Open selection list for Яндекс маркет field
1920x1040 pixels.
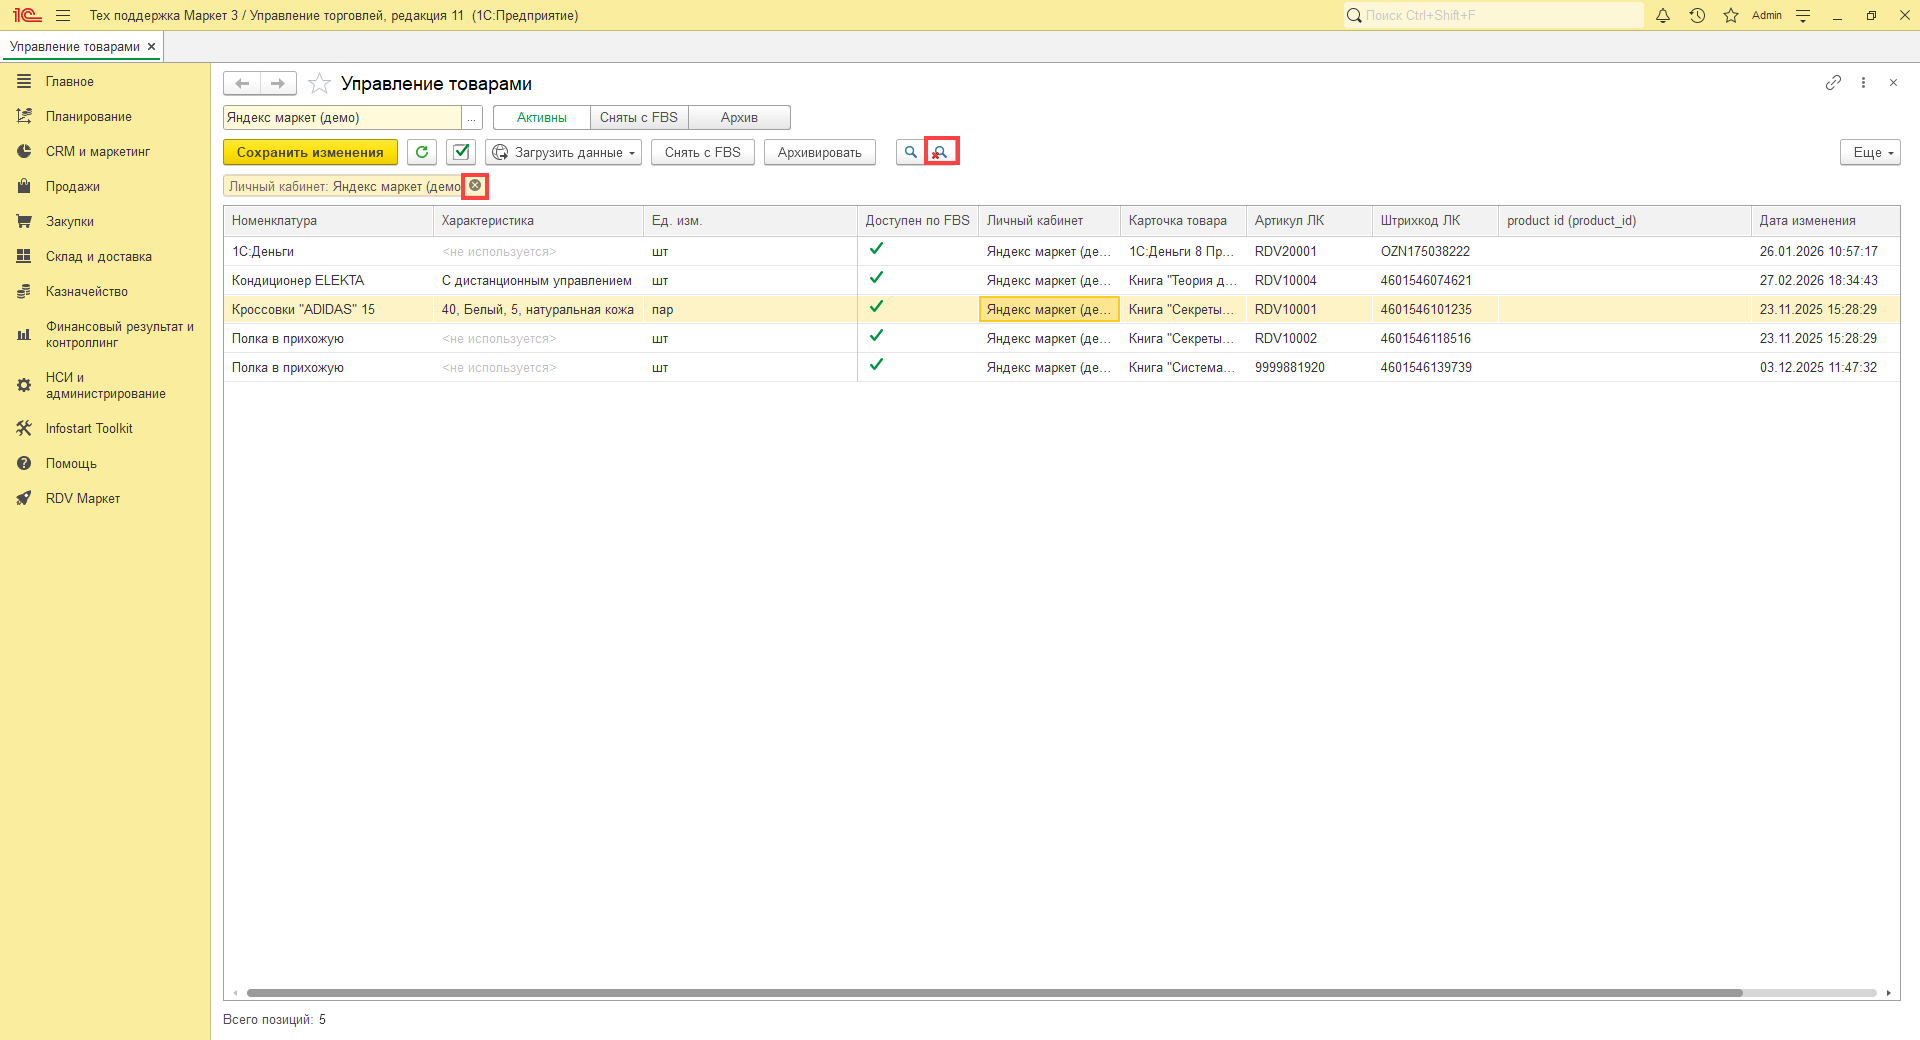[472, 118]
